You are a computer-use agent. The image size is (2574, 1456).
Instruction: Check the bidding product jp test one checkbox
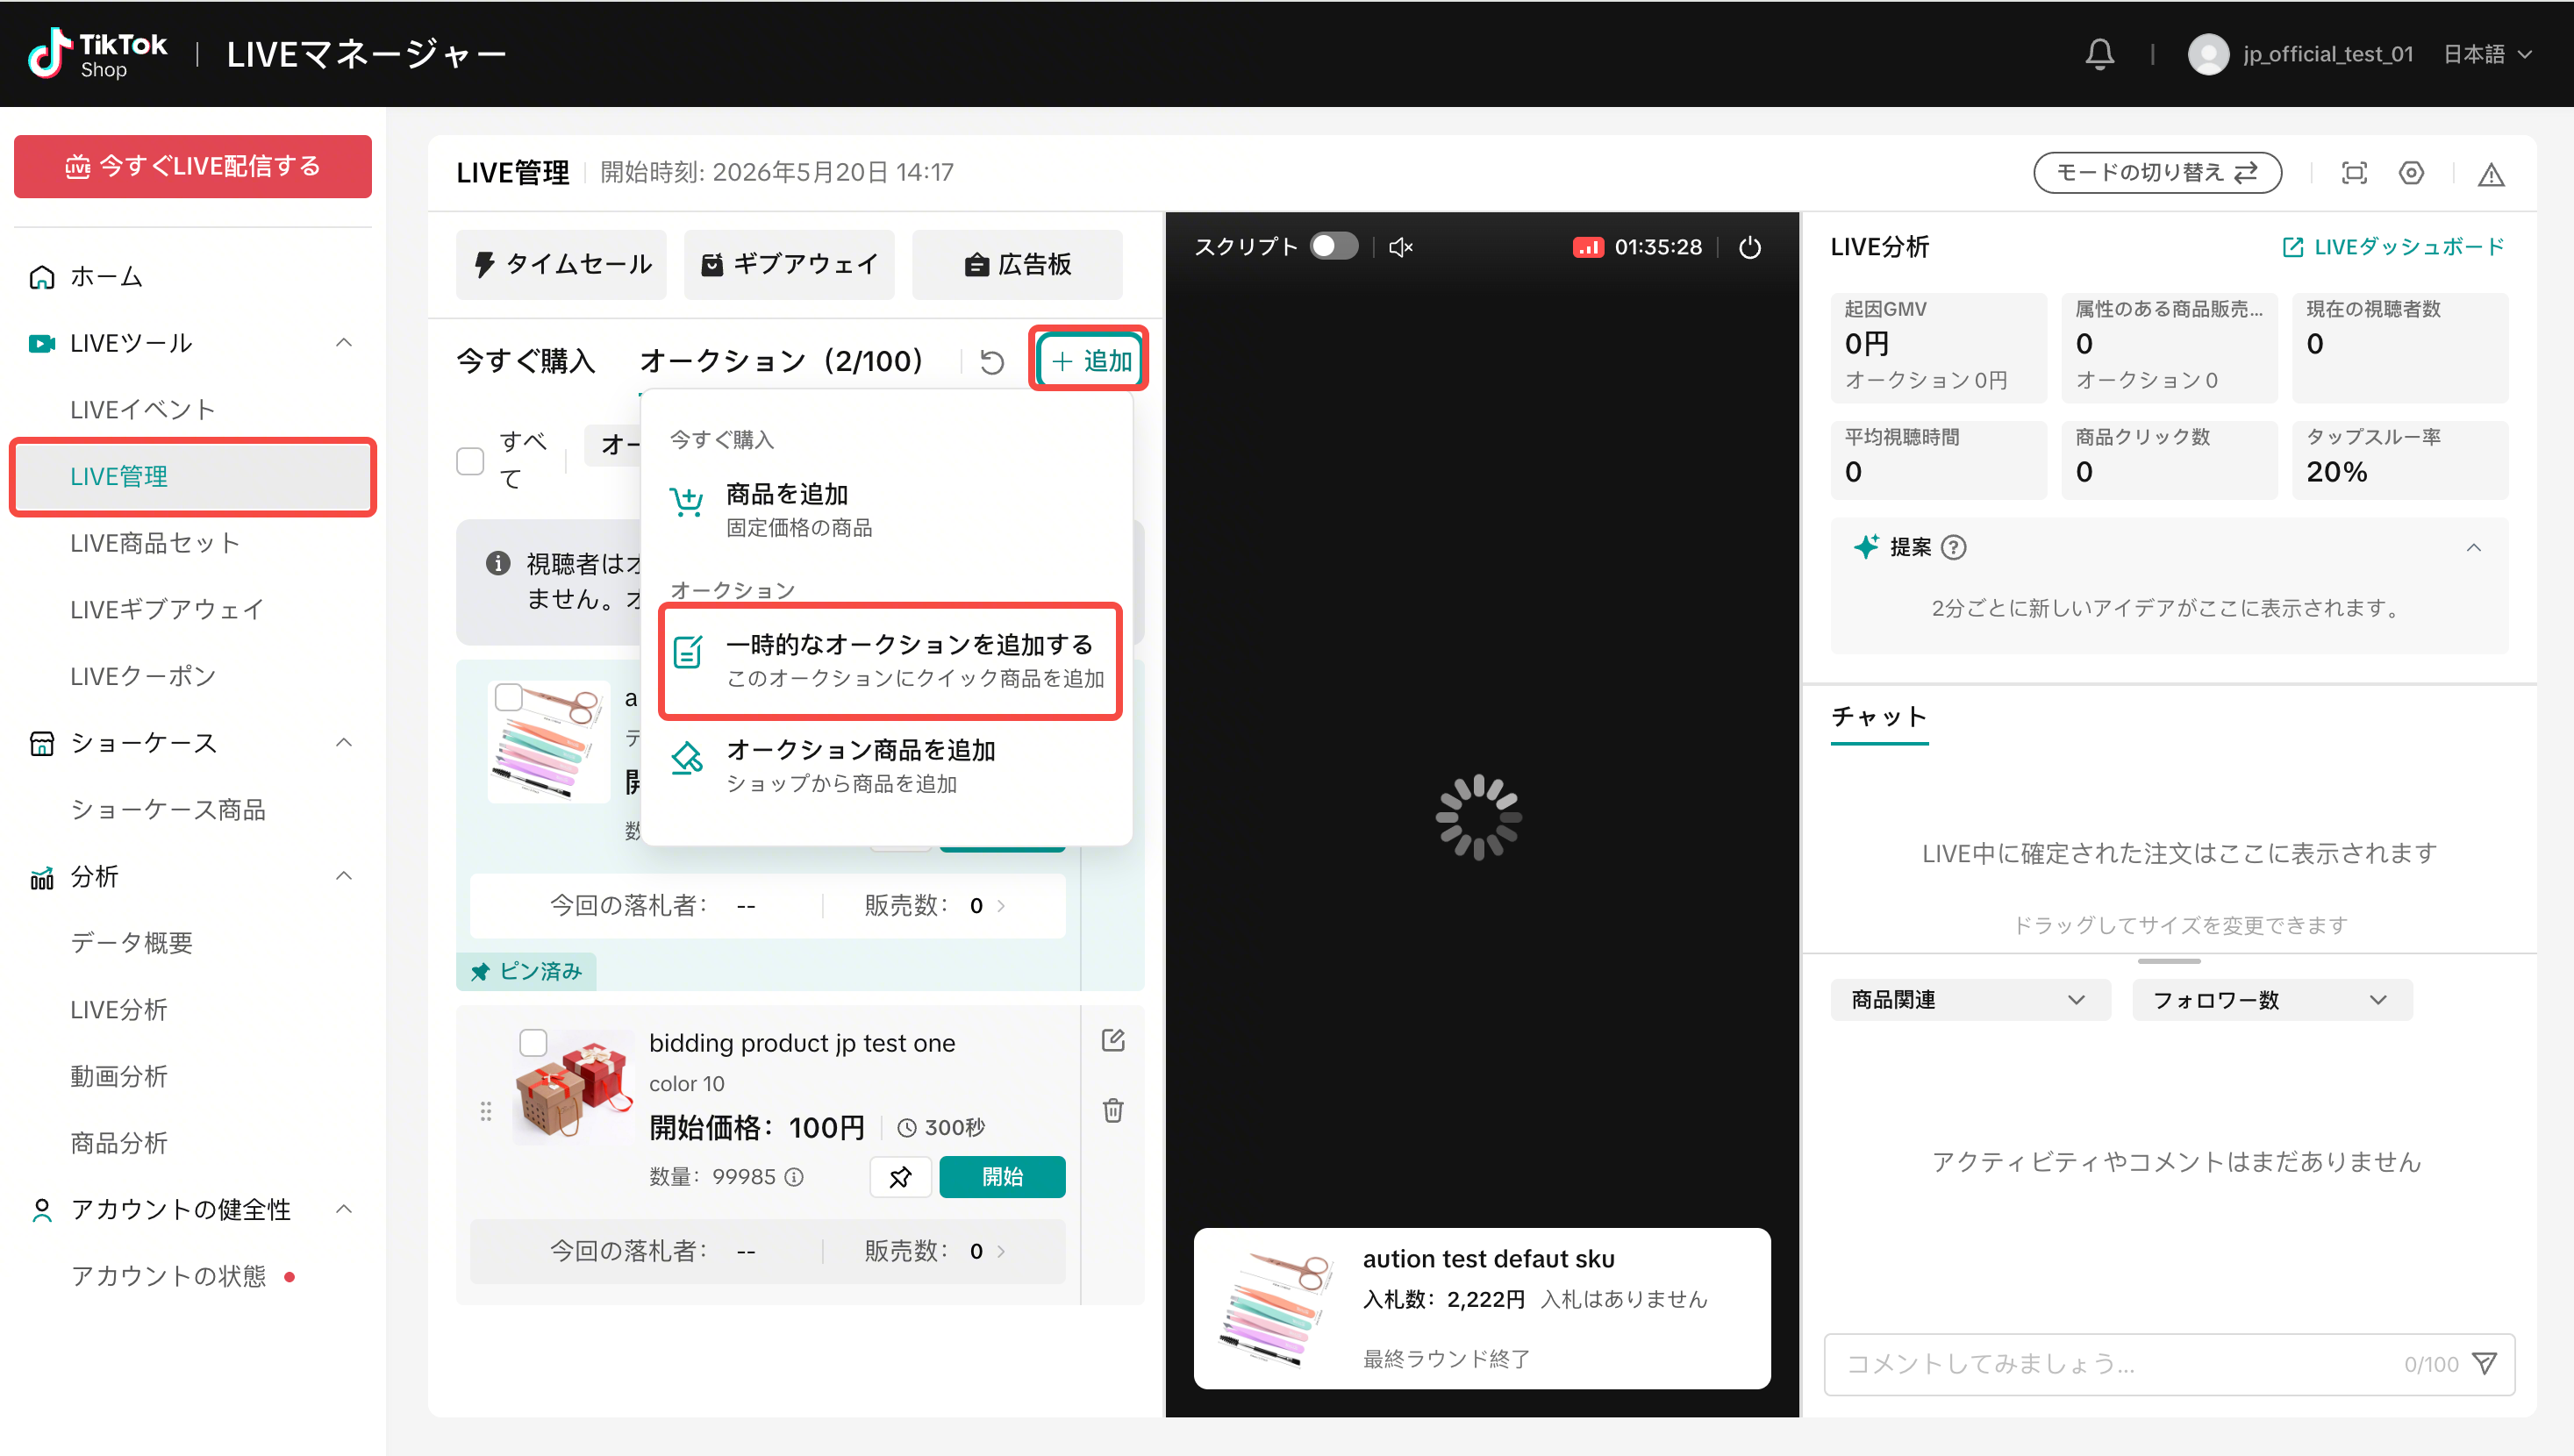pyautogui.click(x=533, y=1042)
